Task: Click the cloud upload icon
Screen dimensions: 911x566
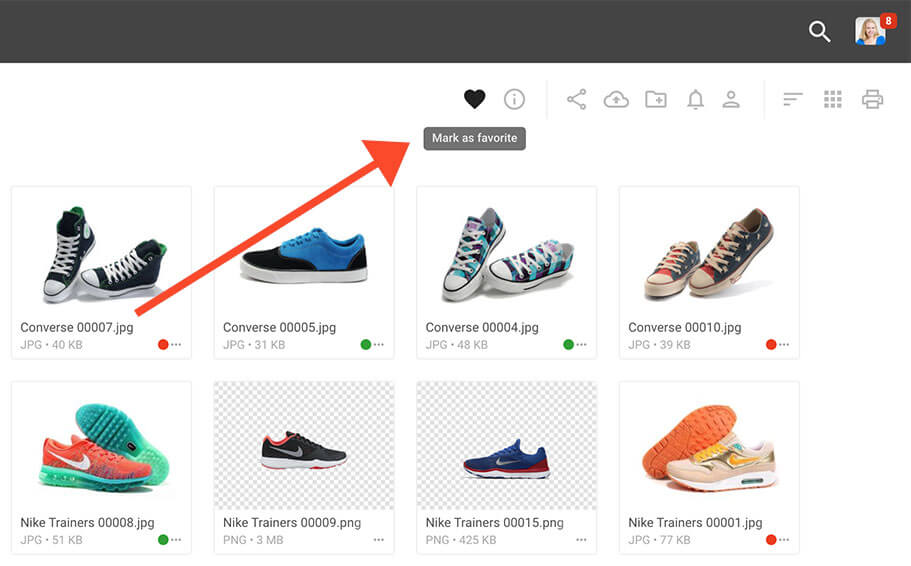Action: click(x=616, y=99)
